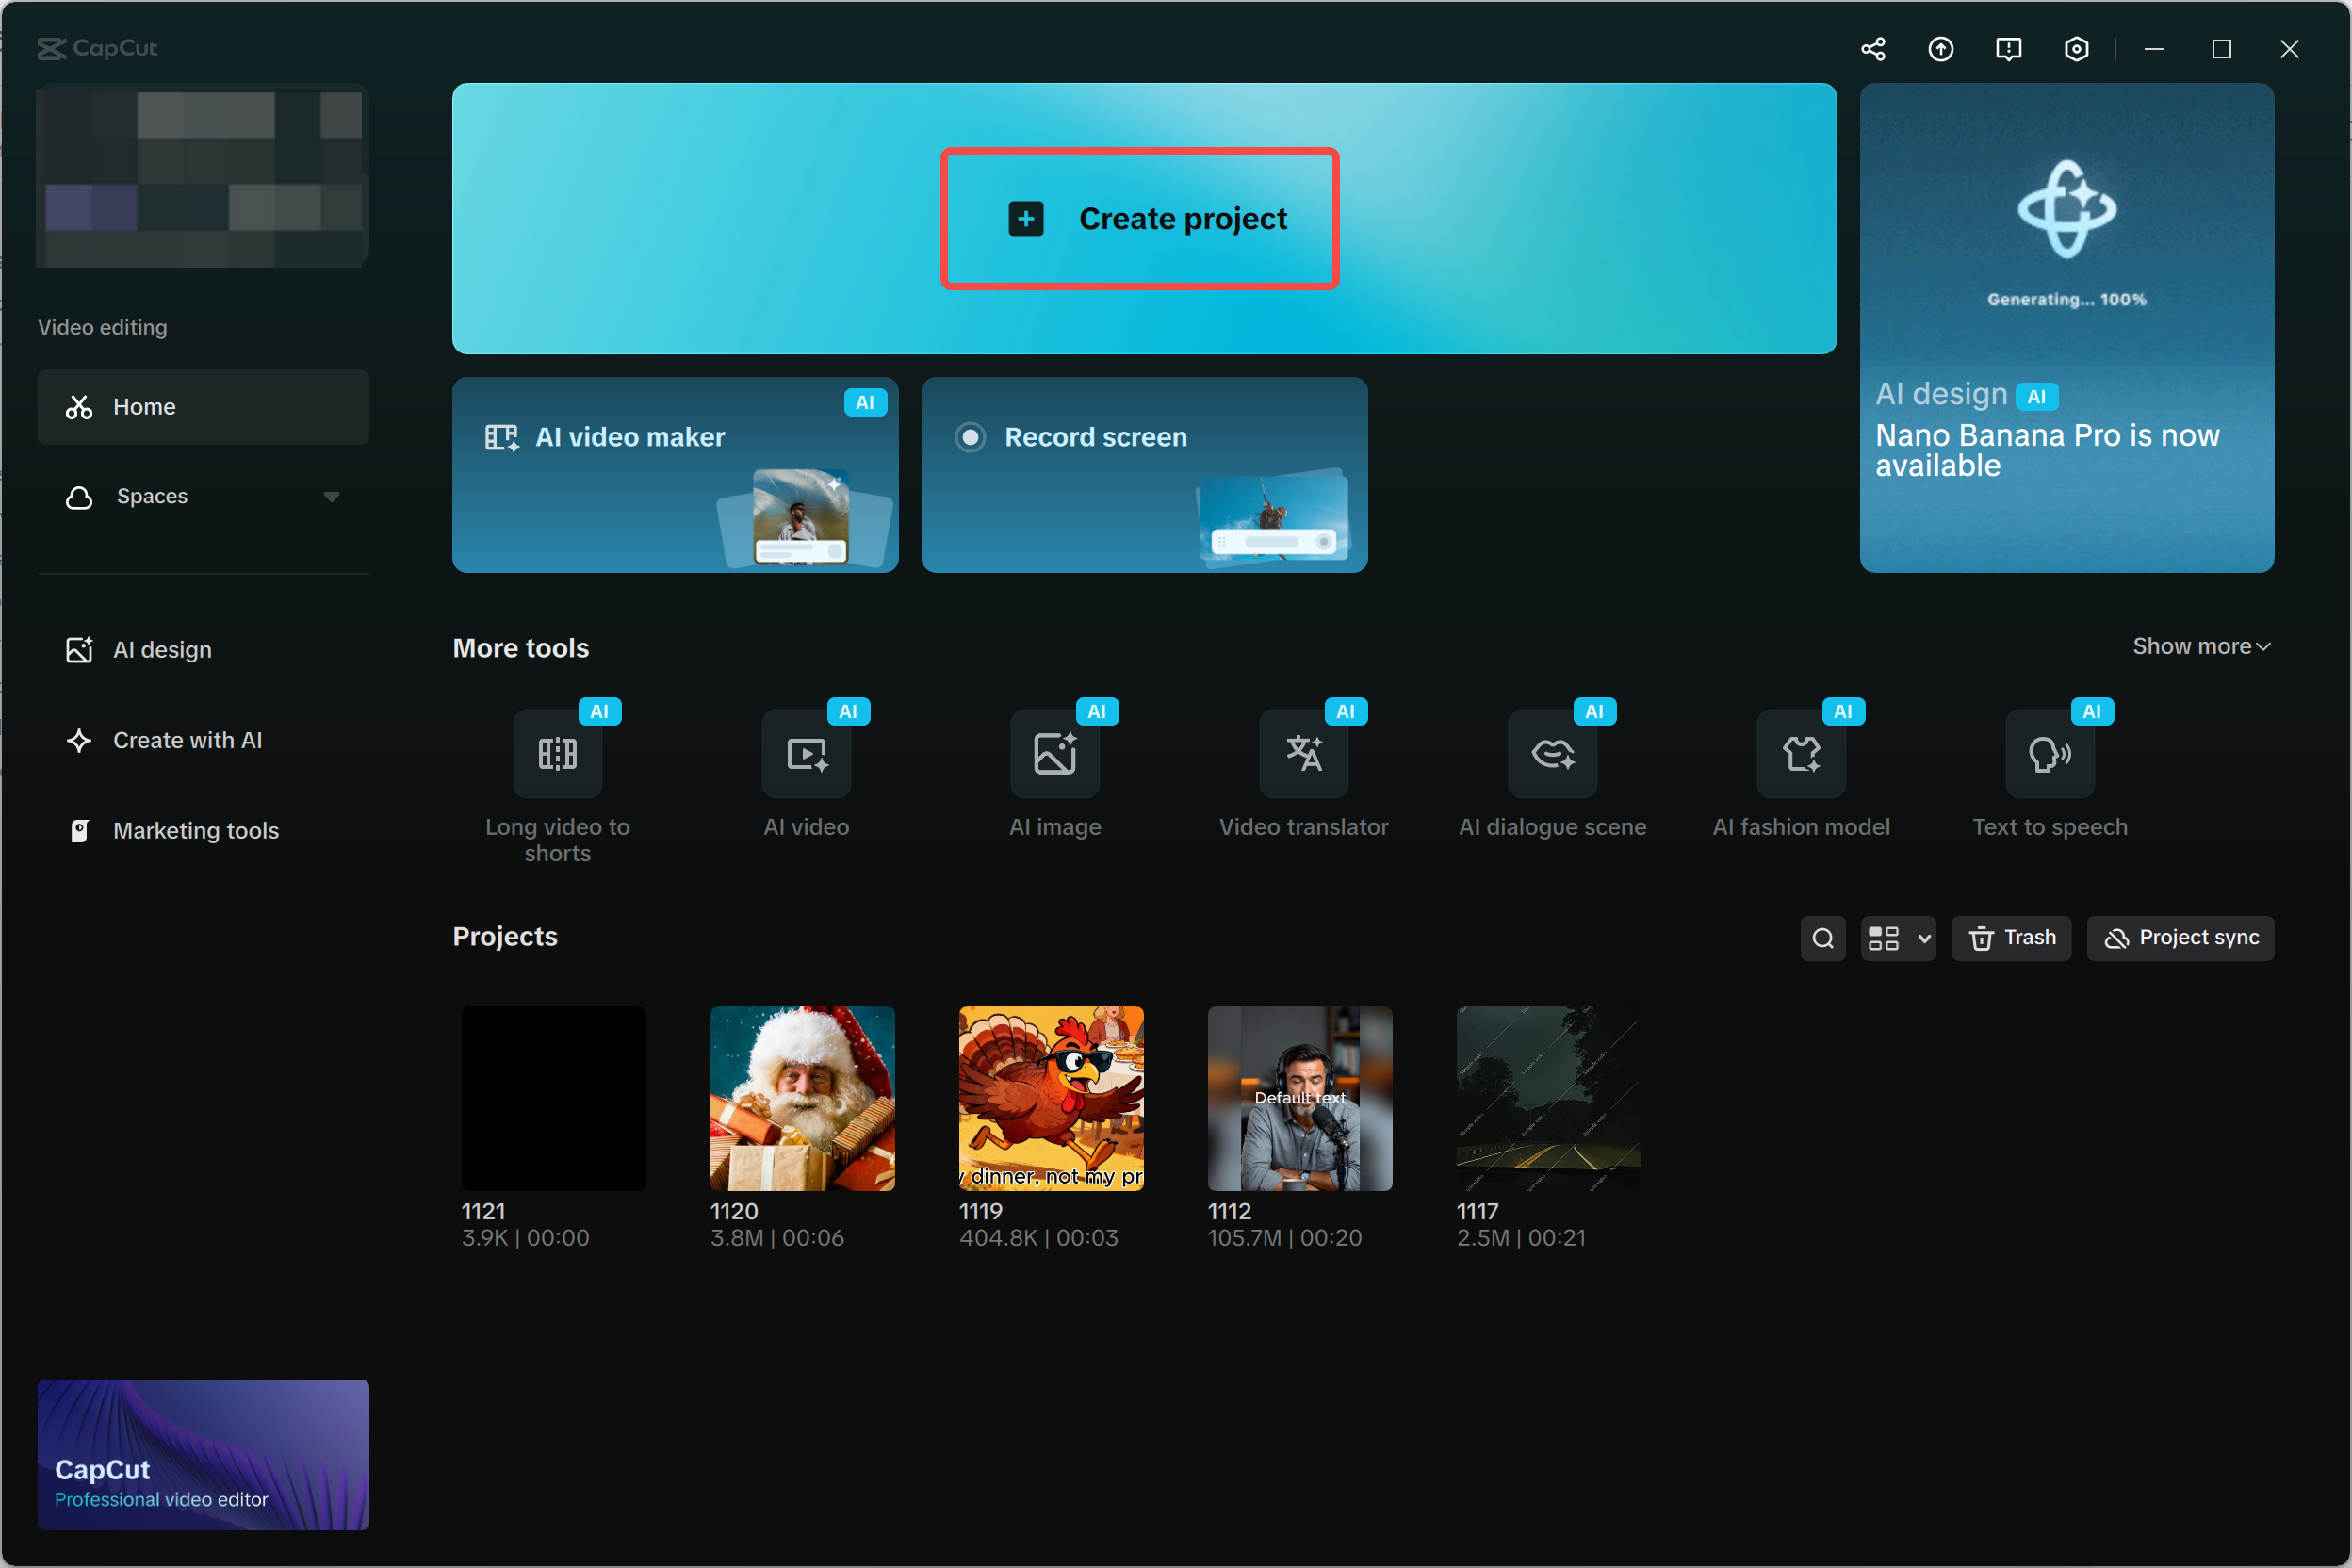The image size is (2352, 1568).
Task: Click the share icon in the title bar
Action: (1872, 48)
